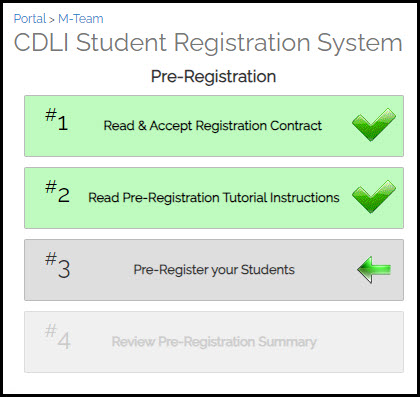Click the Pre-Register your Students text
Viewport: 420px width, 397px height.
214,270
